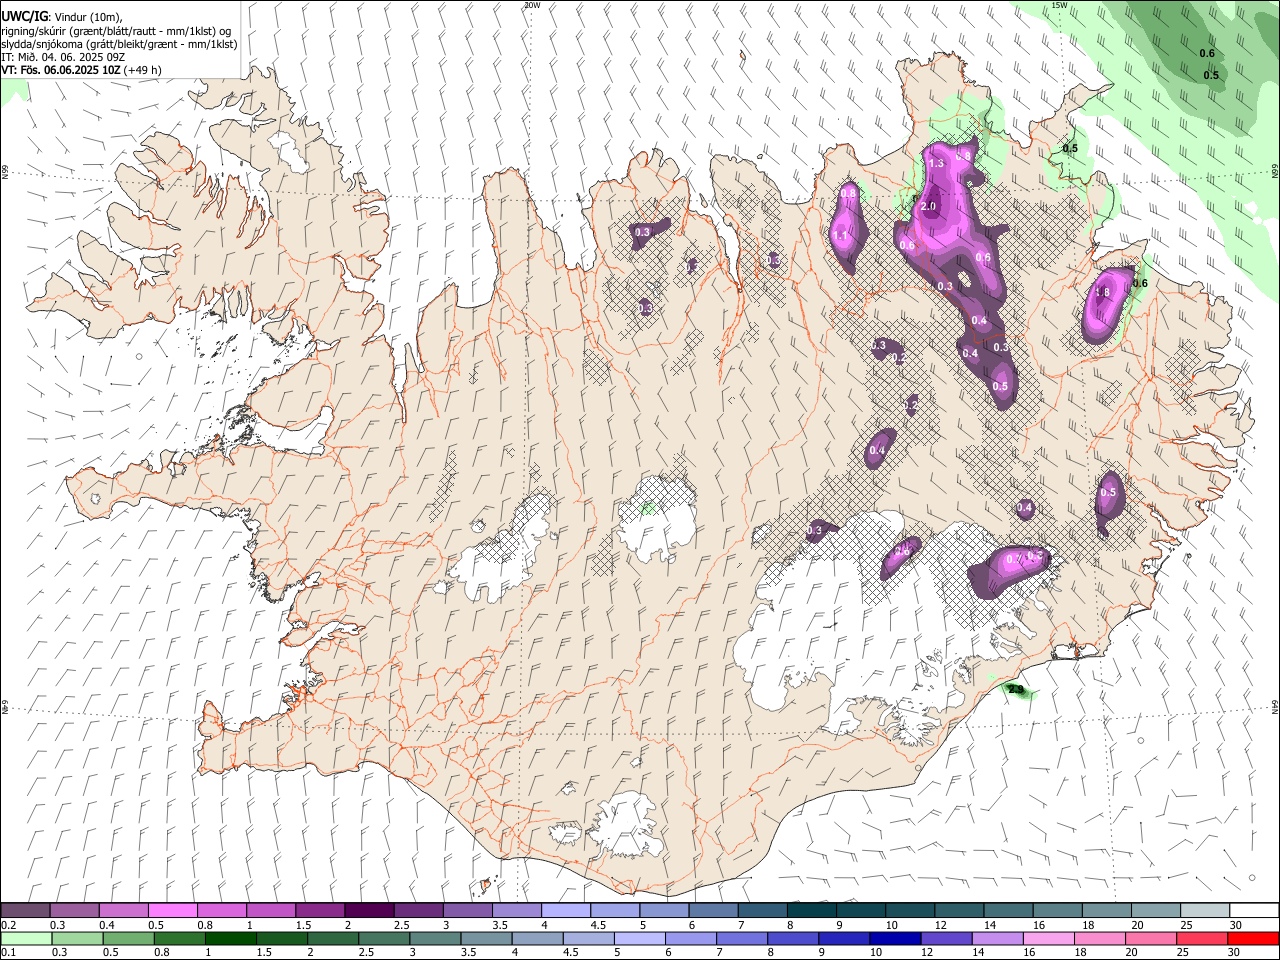
Task: Click the pale lavender 4 swatch in the upper scale
Action: coord(565,911)
